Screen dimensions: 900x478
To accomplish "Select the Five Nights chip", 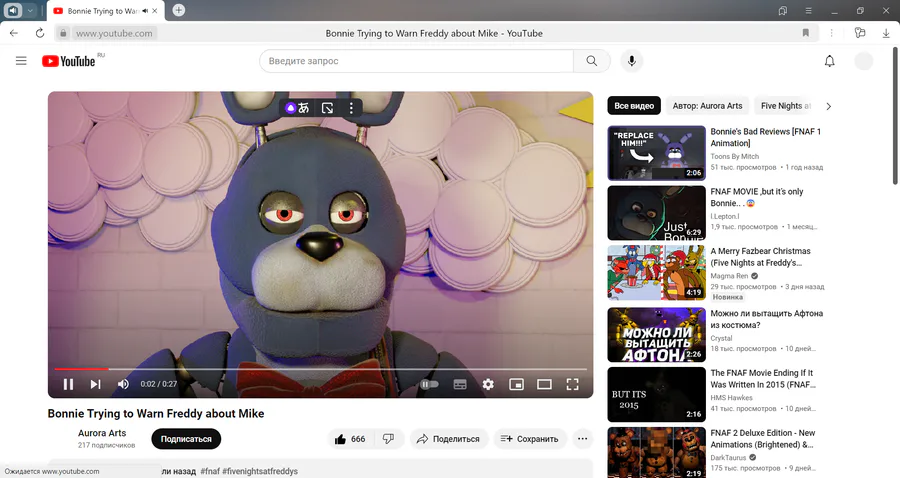I will 785,106.
